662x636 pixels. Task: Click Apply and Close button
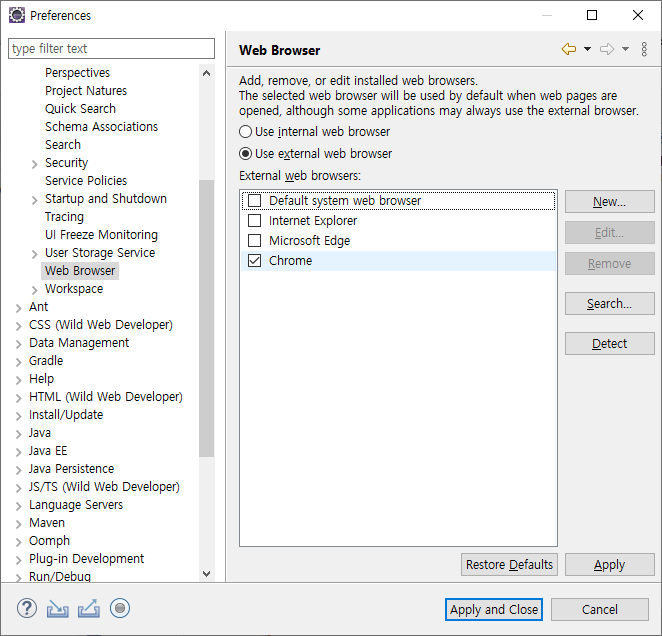click(x=494, y=609)
